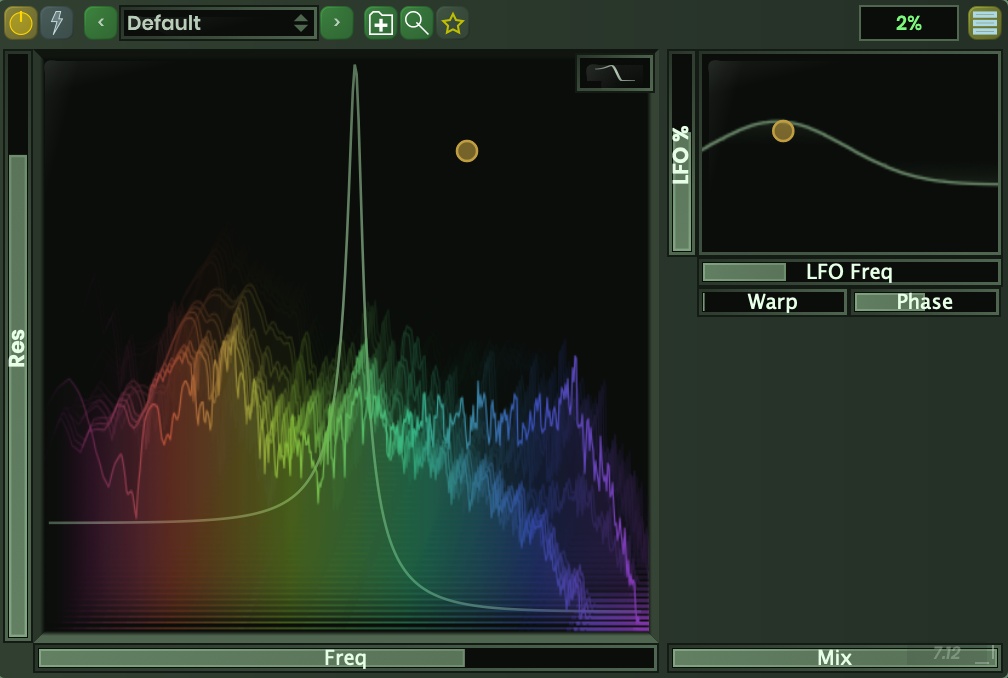Click the lightning bolt icon
This screenshot has width=1008, height=678.
tap(56, 22)
